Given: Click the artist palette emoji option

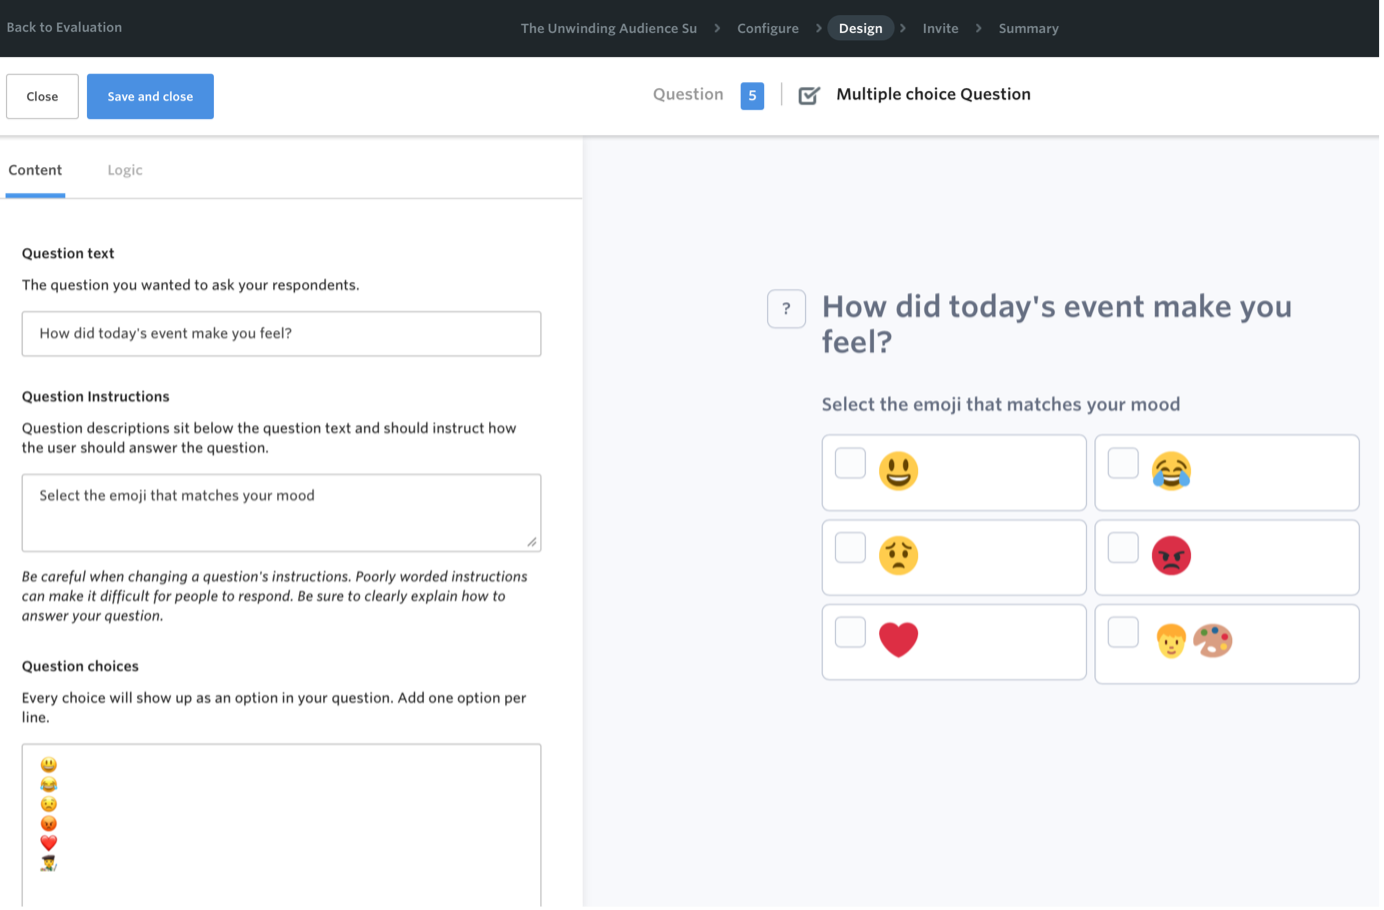Looking at the screenshot, I should coord(1212,641).
